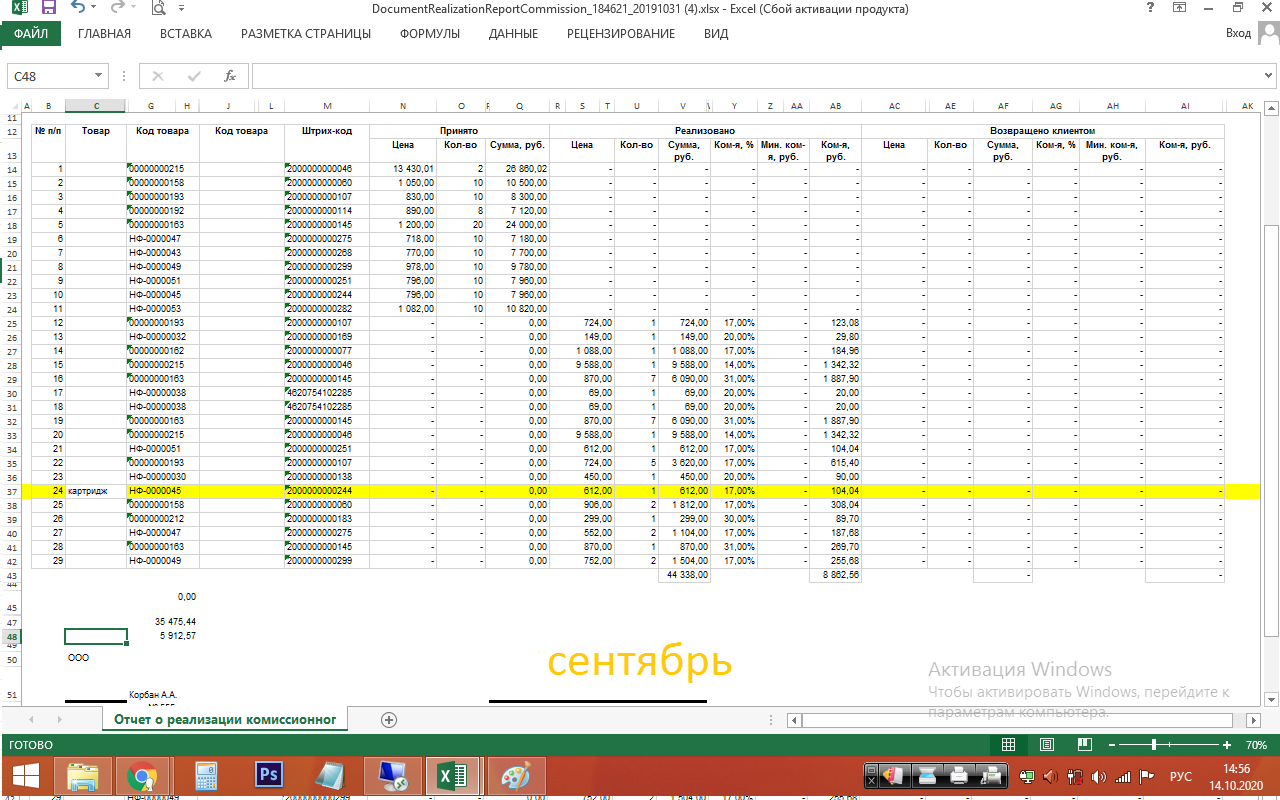The height and width of the screenshot is (800, 1280).
Task: Click the price cell 13 430,01
Action: 403,169
